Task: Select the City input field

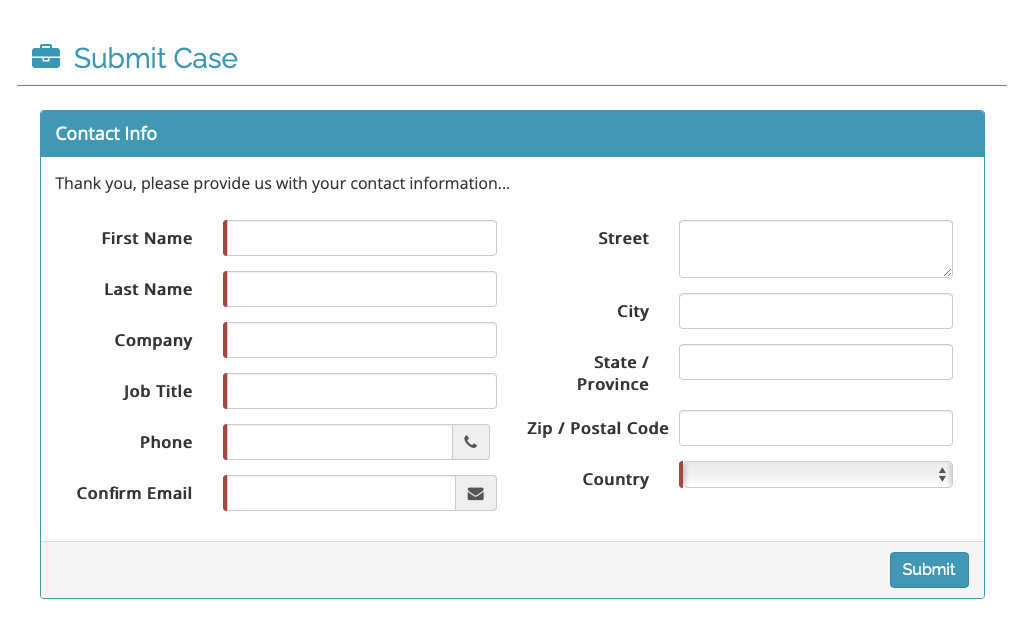Action: 815,311
